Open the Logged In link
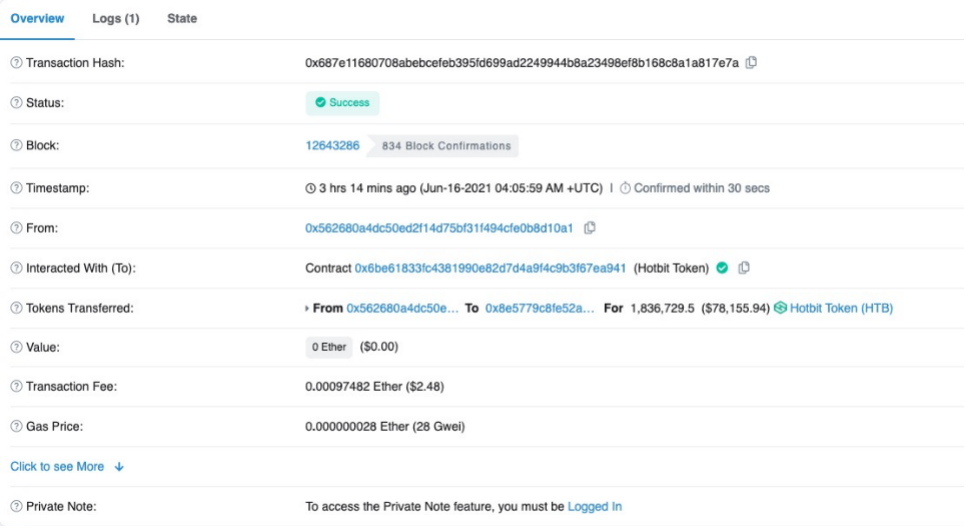966x528 pixels. click(594, 507)
